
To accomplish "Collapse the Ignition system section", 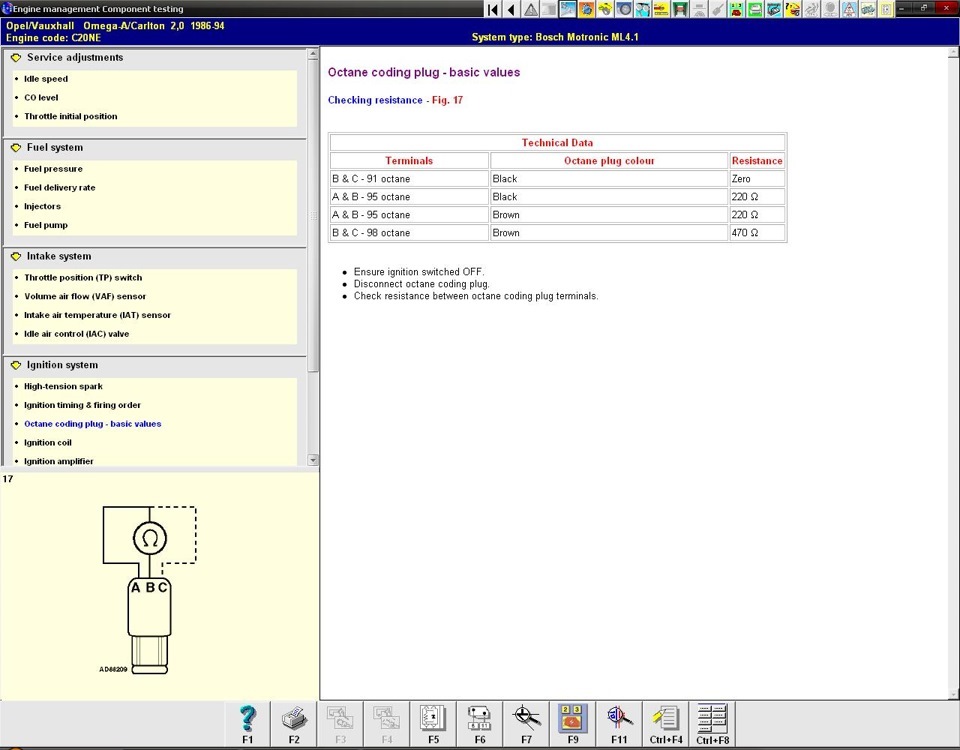I will [x=16, y=365].
